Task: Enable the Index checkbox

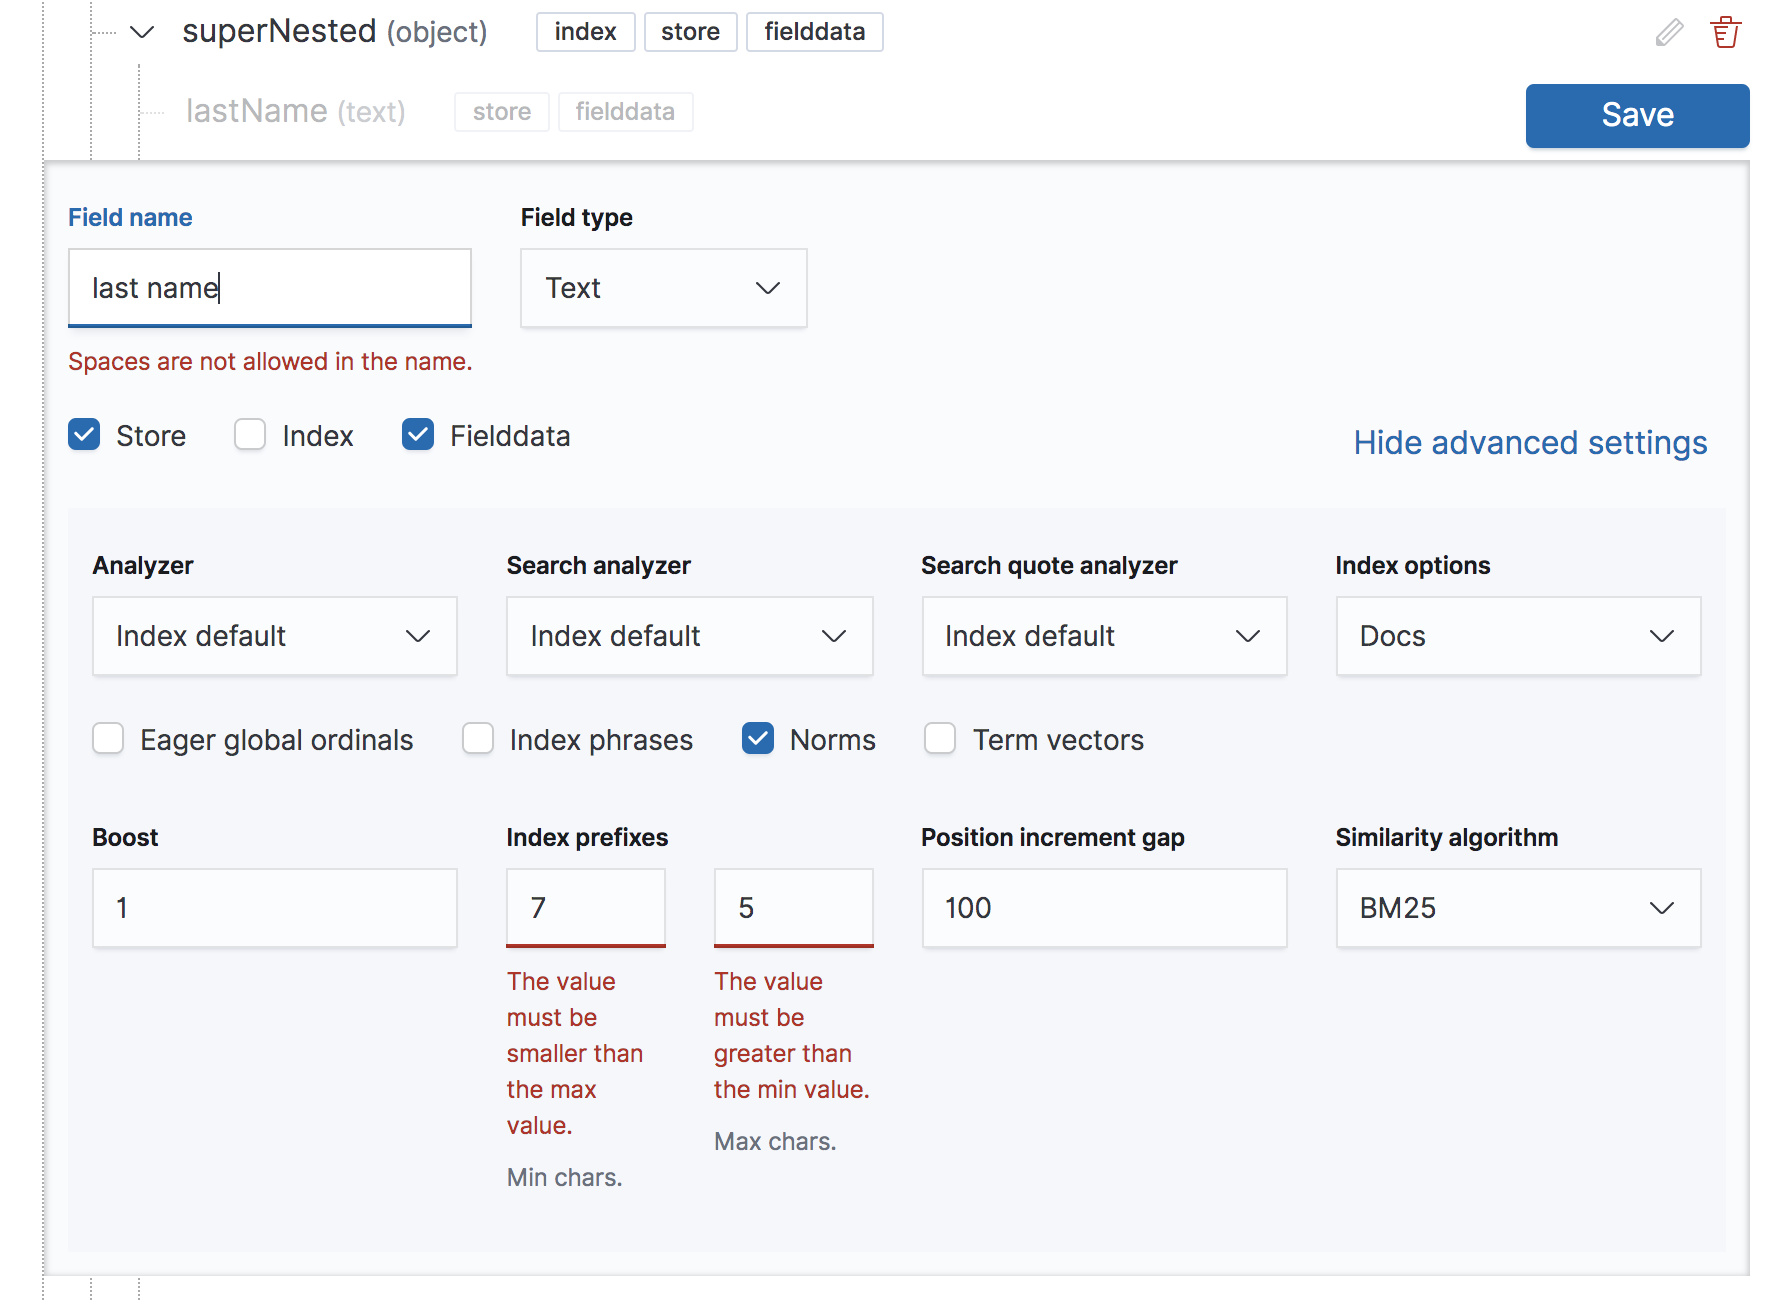Action: pos(250,435)
